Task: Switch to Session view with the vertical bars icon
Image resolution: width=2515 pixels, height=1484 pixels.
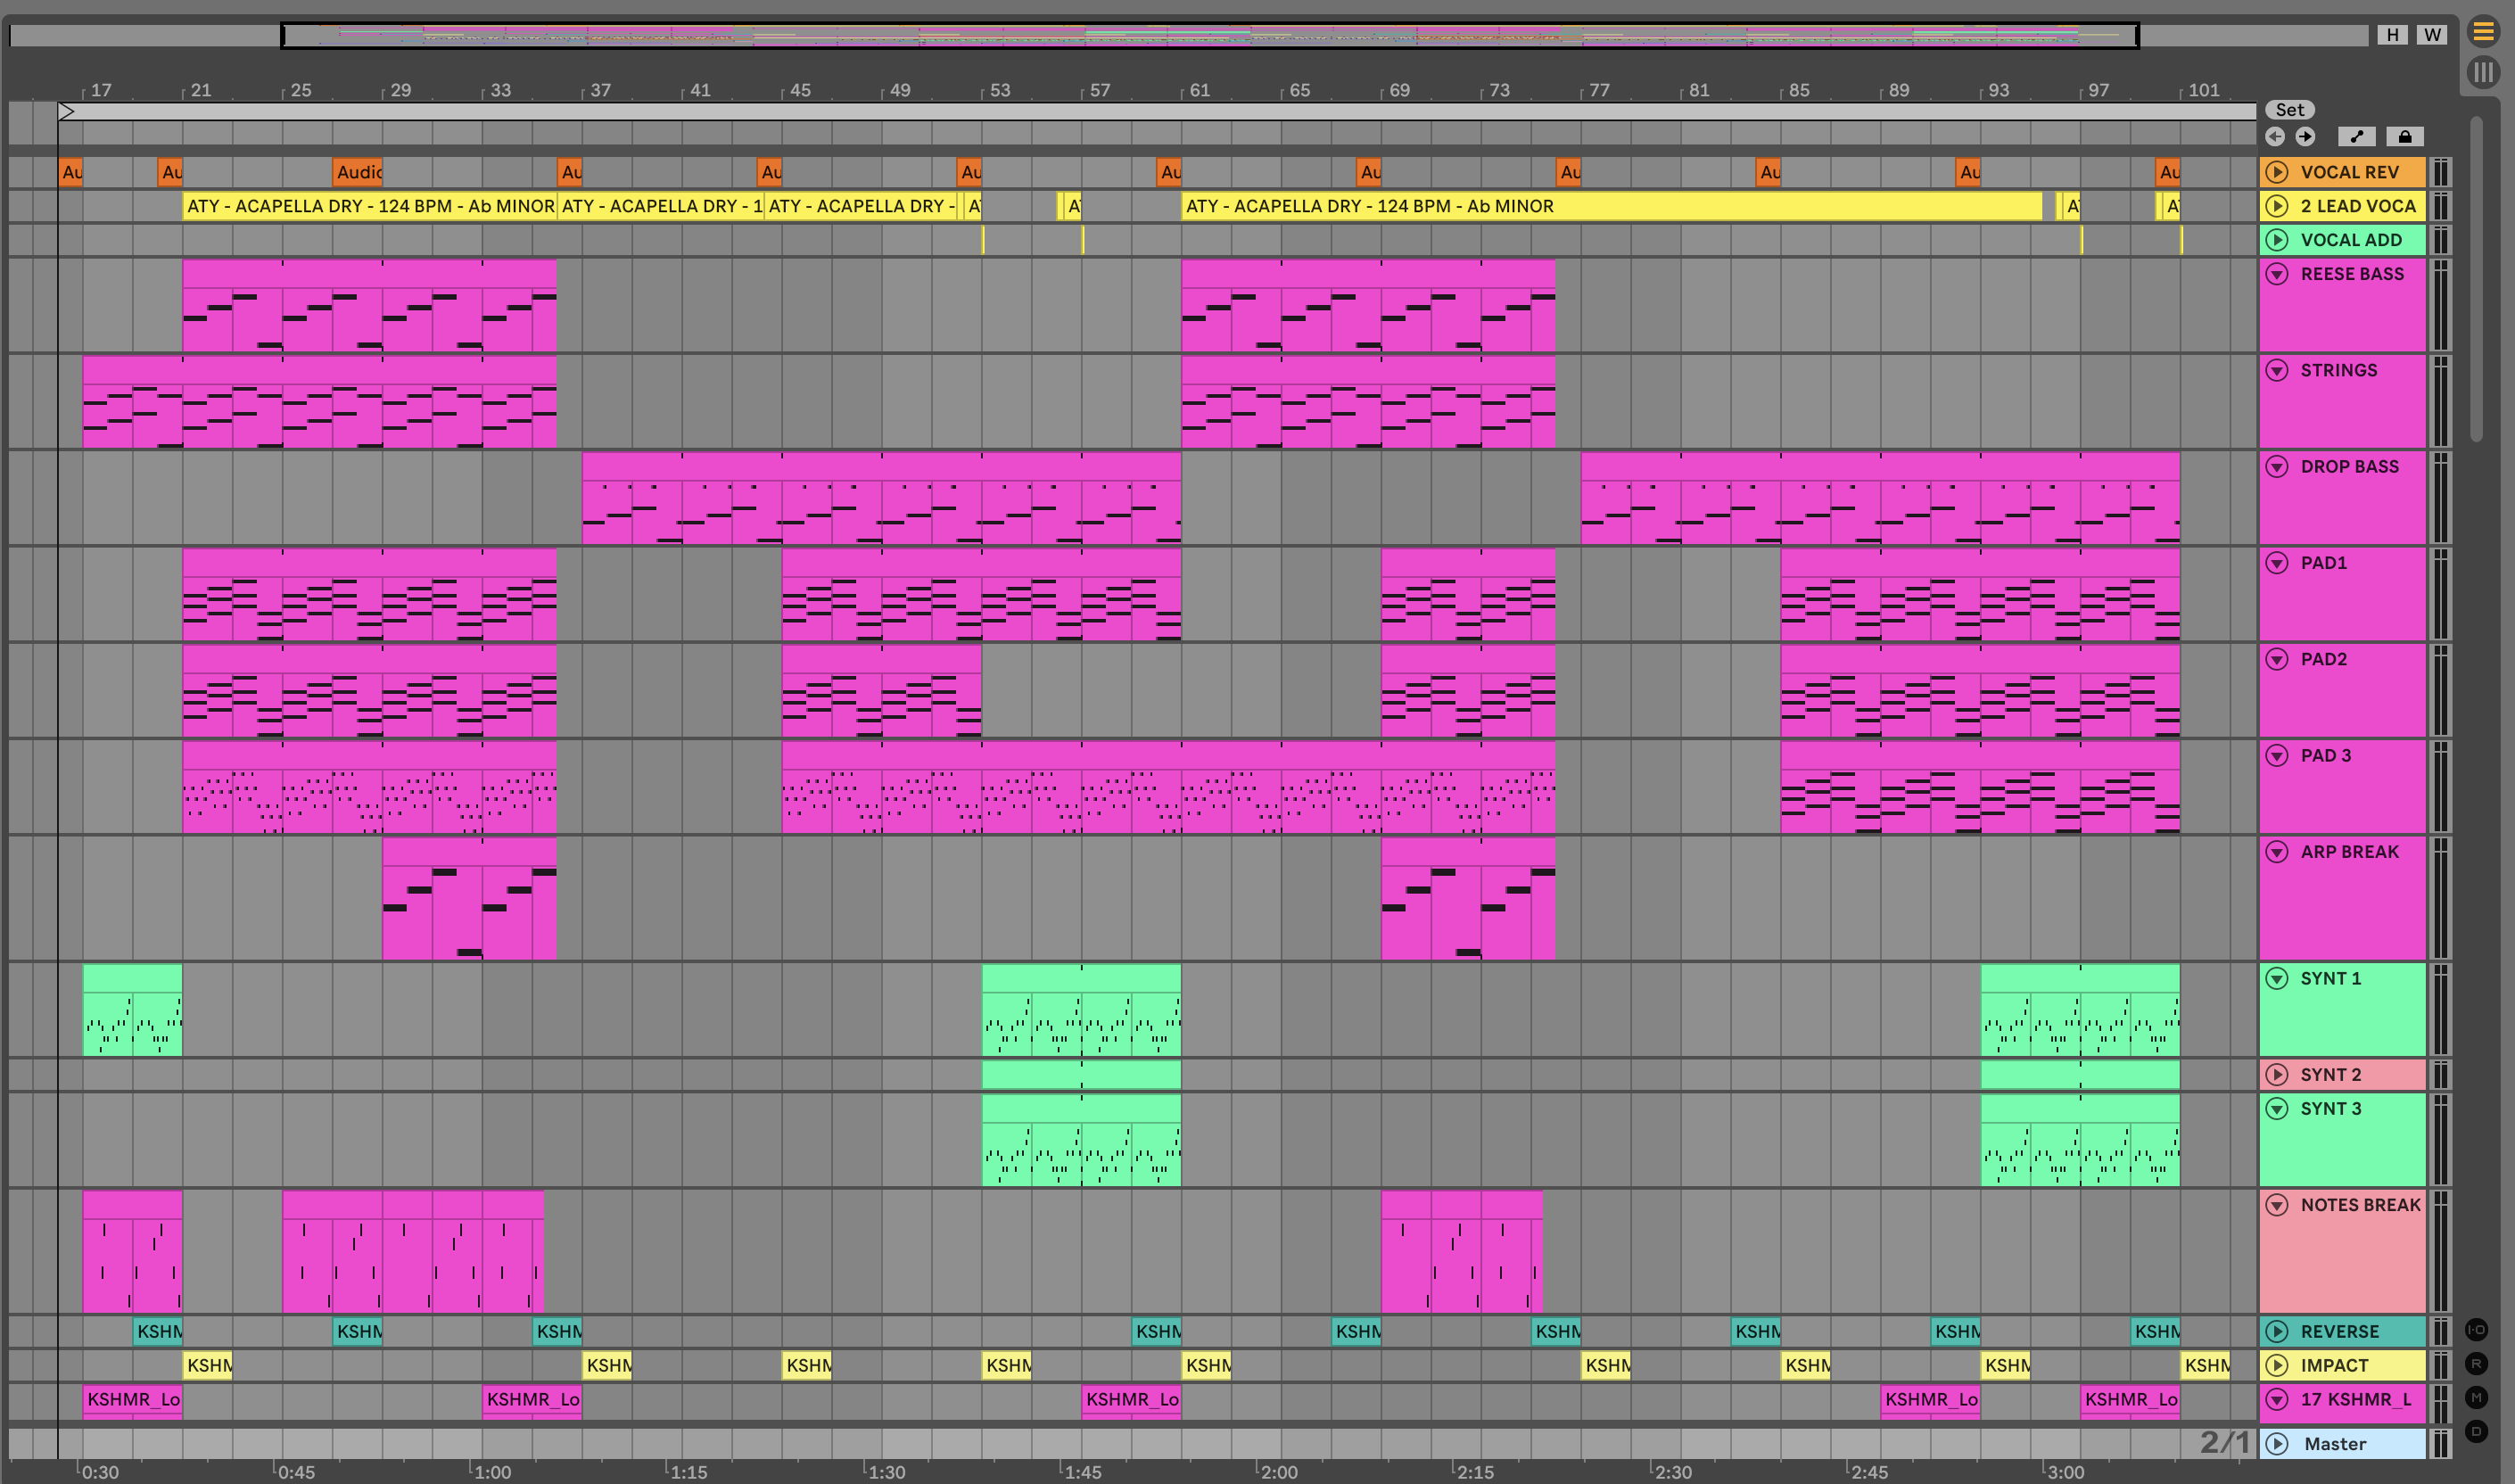Action: coord(2483,72)
